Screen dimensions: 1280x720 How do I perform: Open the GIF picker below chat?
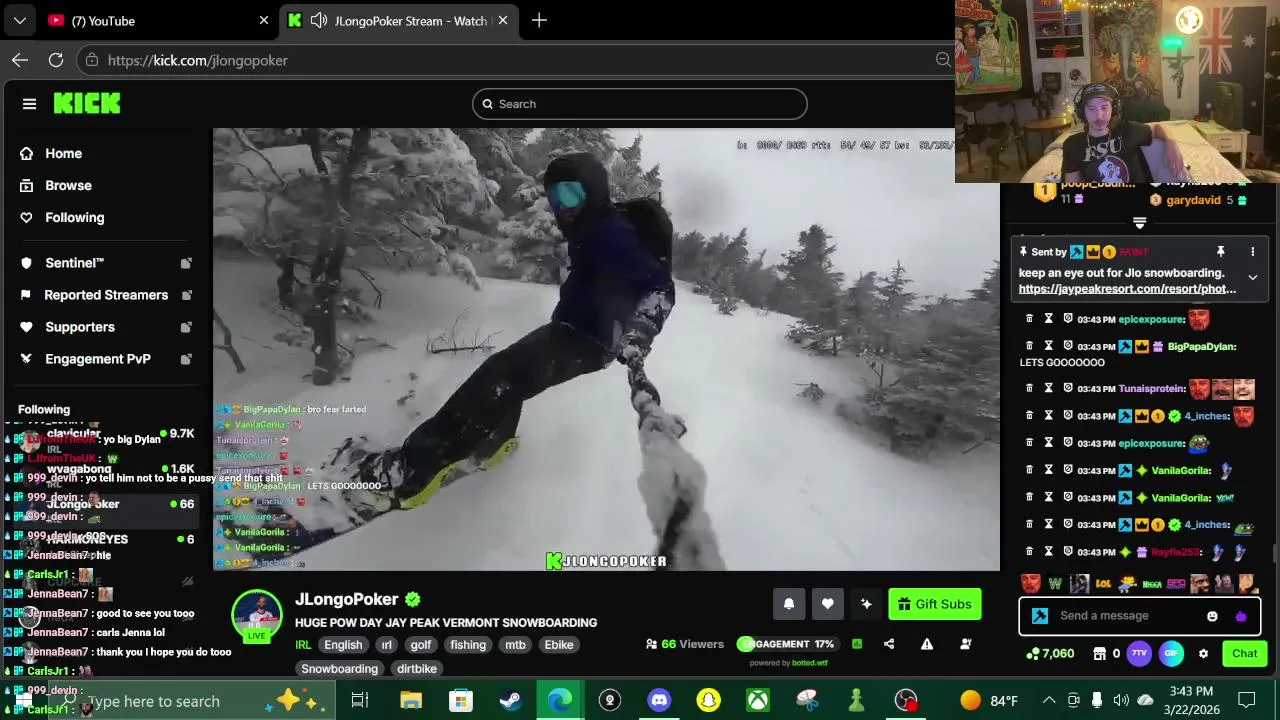[x=1172, y=653]
